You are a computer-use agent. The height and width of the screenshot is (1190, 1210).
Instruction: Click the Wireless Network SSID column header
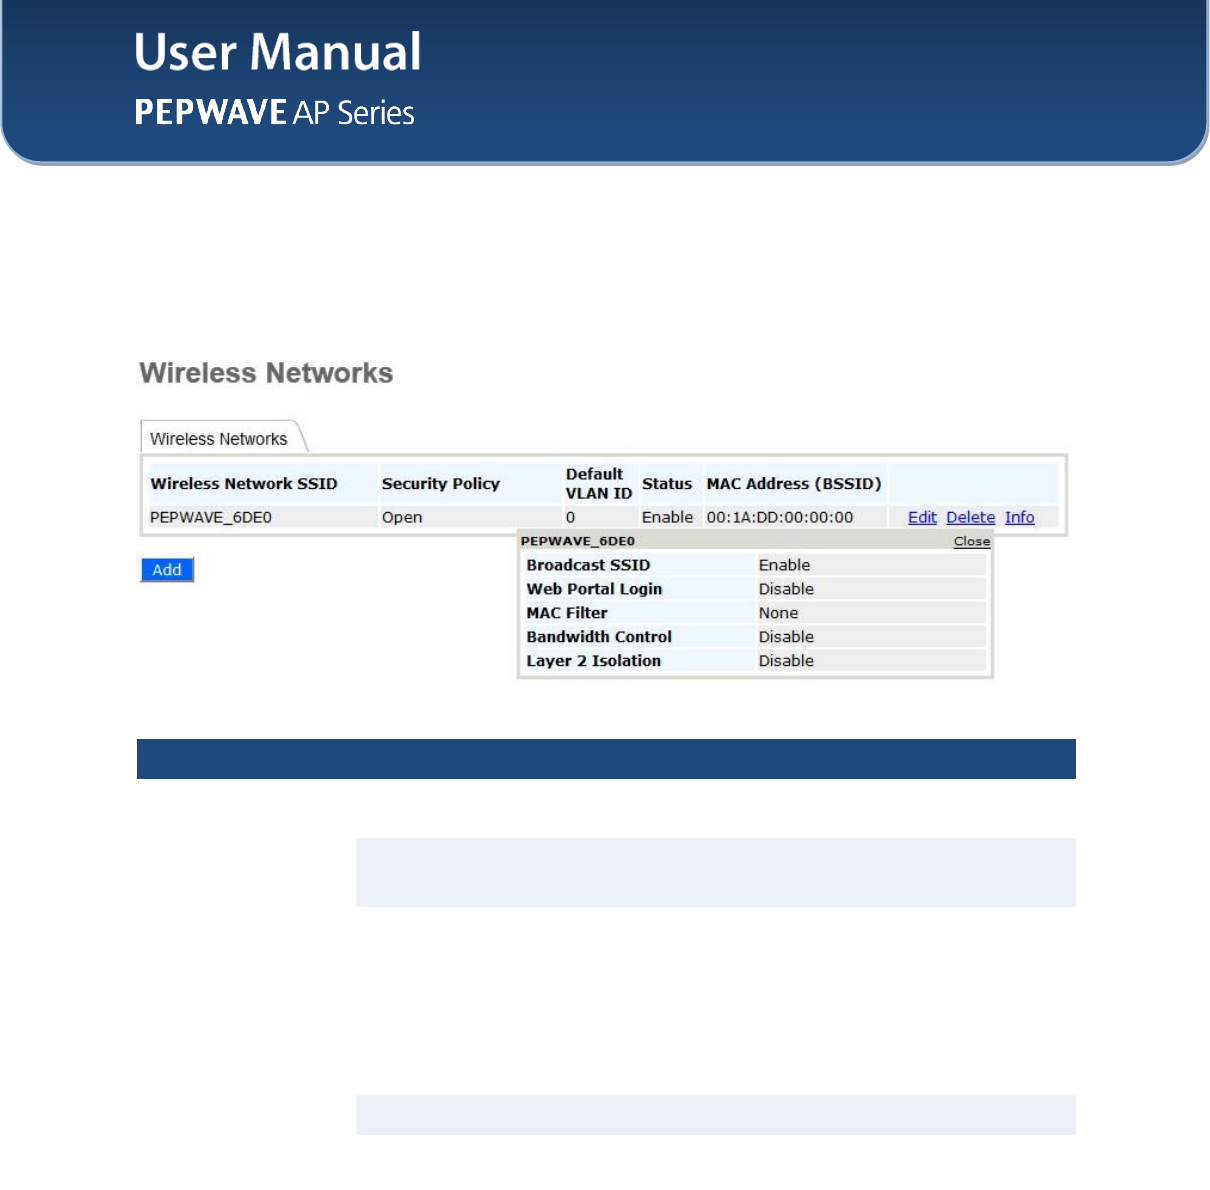244,483
